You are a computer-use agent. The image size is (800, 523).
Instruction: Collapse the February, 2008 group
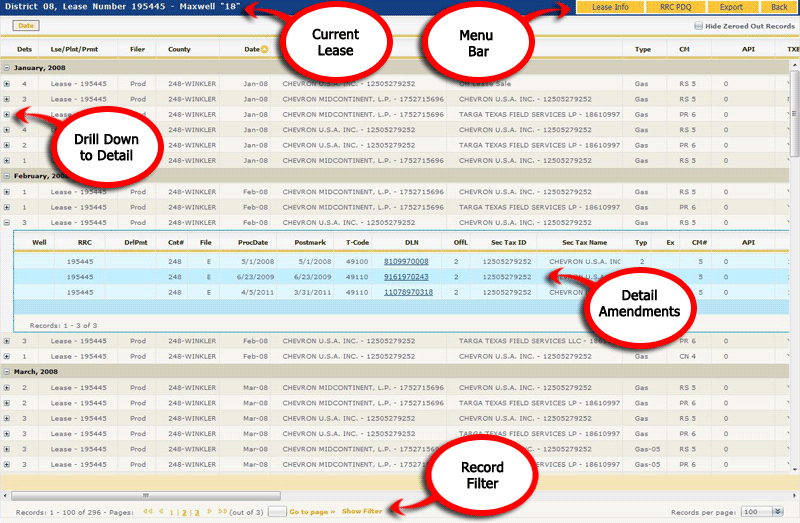[7, 176]
